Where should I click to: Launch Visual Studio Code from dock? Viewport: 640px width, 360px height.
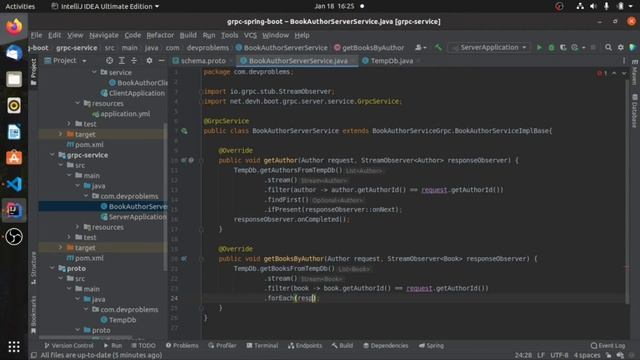14,184
